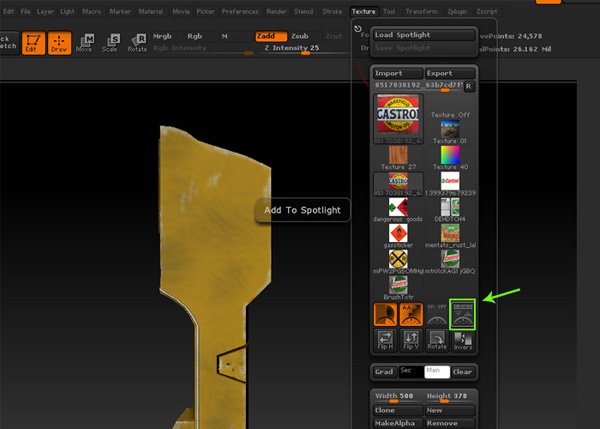Pick the Main white color swatch

click(x=437, y=372)
